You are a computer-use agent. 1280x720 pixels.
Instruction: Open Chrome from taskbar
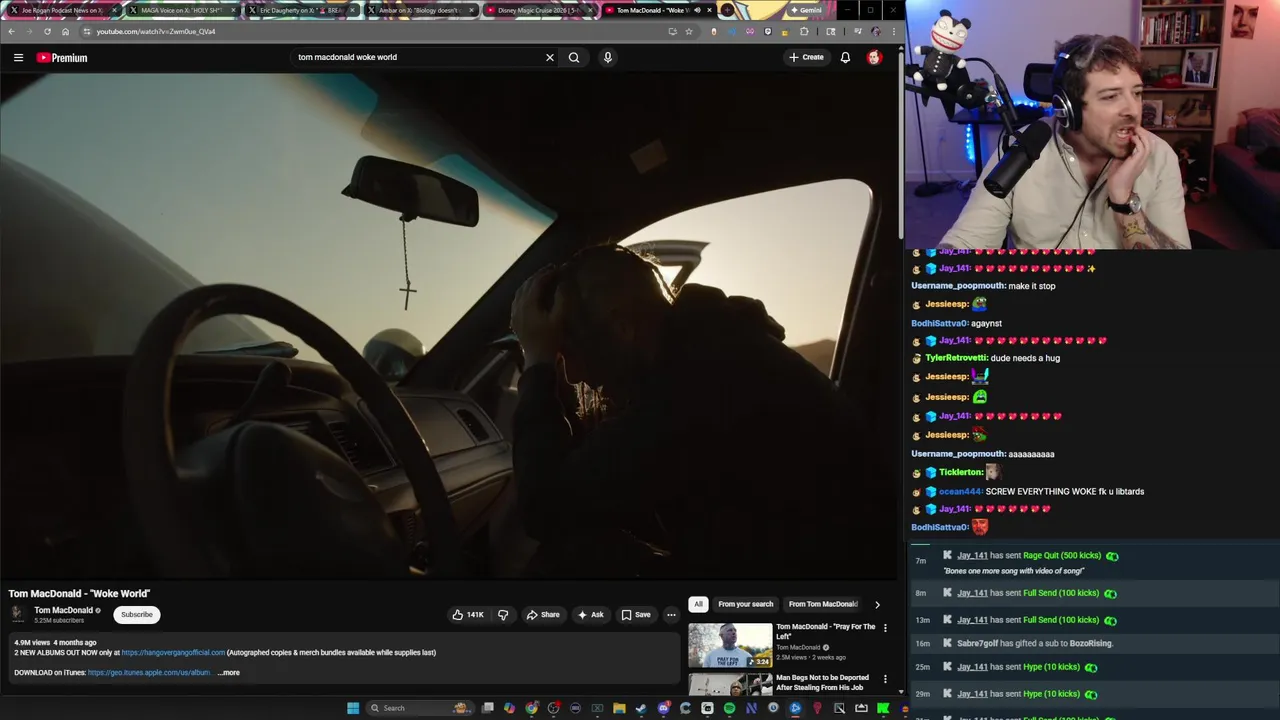coord(531,708)
